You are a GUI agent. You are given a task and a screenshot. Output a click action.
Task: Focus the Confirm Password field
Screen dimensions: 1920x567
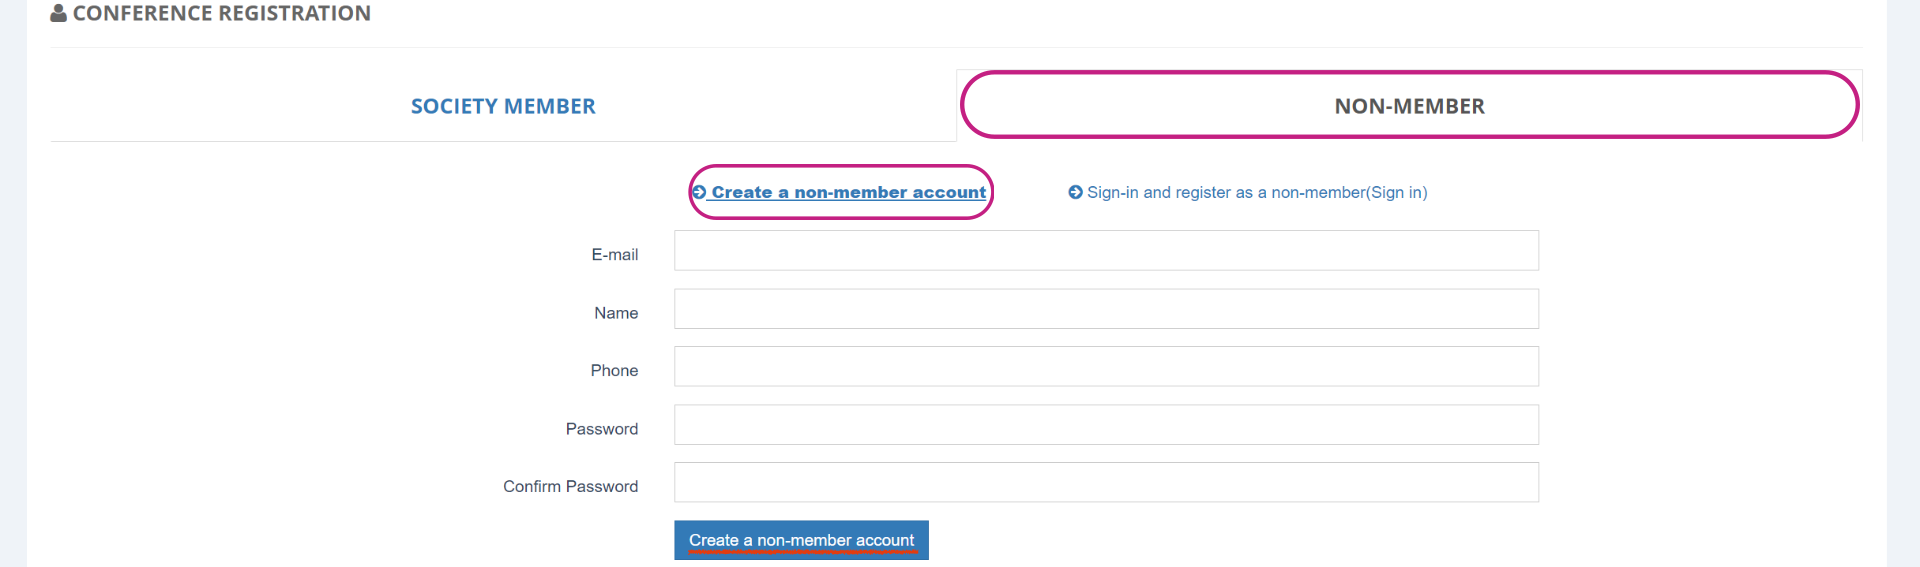point(1106,482)
